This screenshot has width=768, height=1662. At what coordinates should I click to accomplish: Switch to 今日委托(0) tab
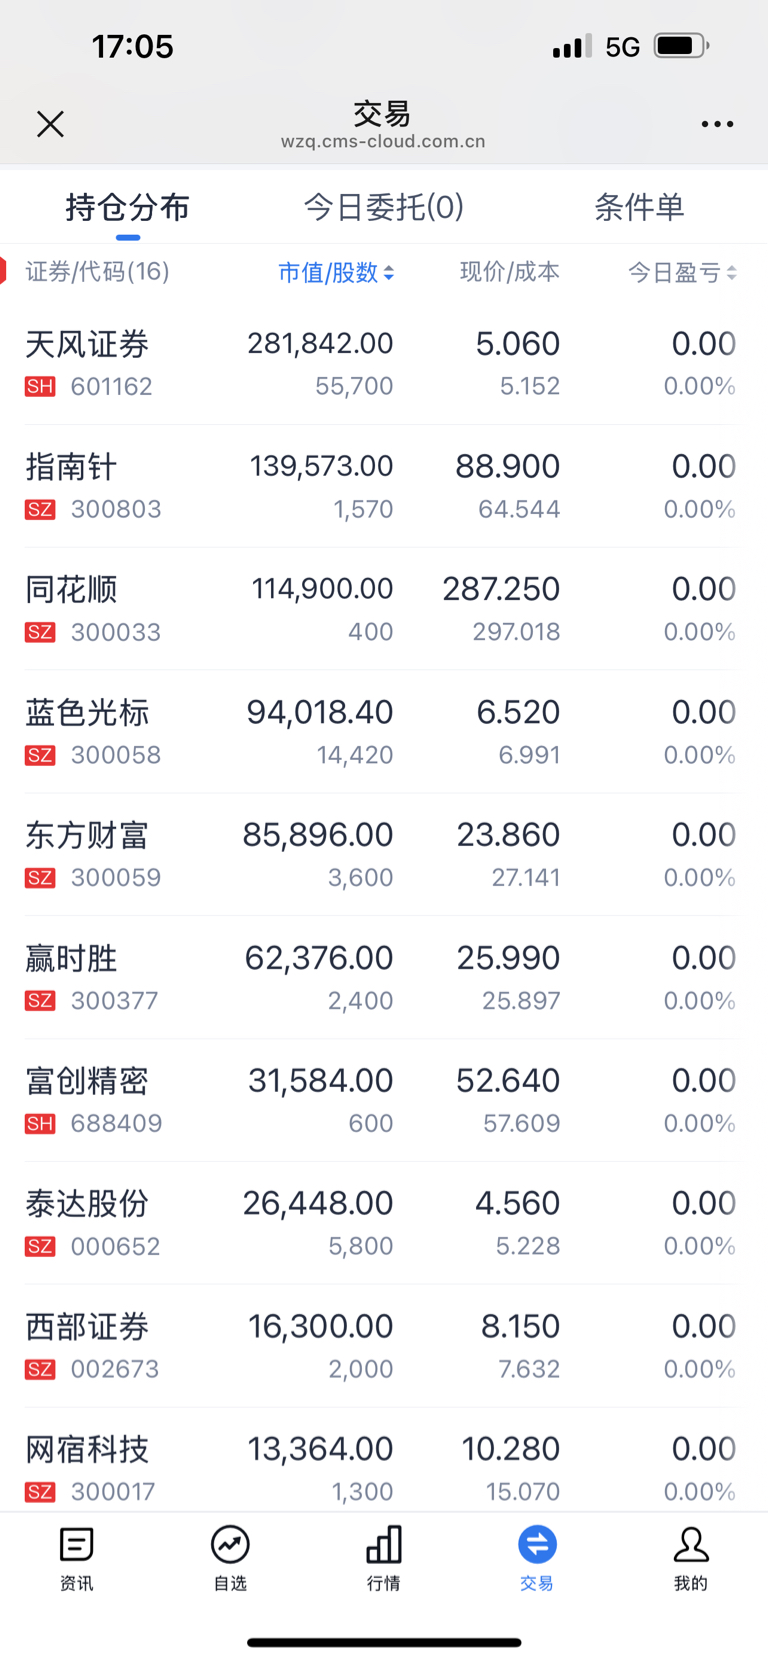(384, 207)
